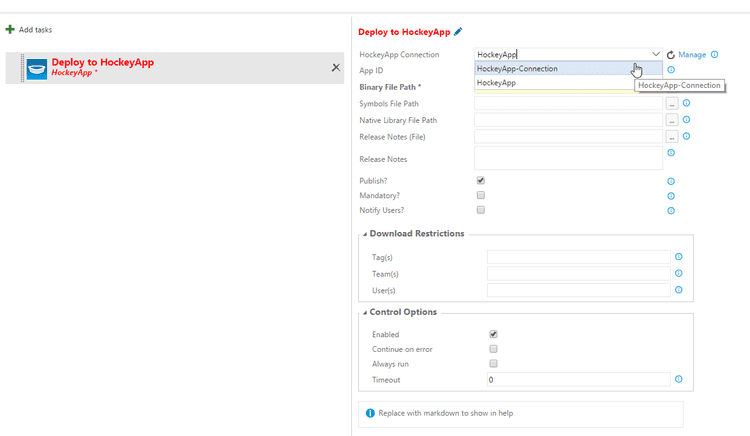Screen dimensions: 750x436
Task: Check the Mandatory? checkbox
Action: coord(481,195)
